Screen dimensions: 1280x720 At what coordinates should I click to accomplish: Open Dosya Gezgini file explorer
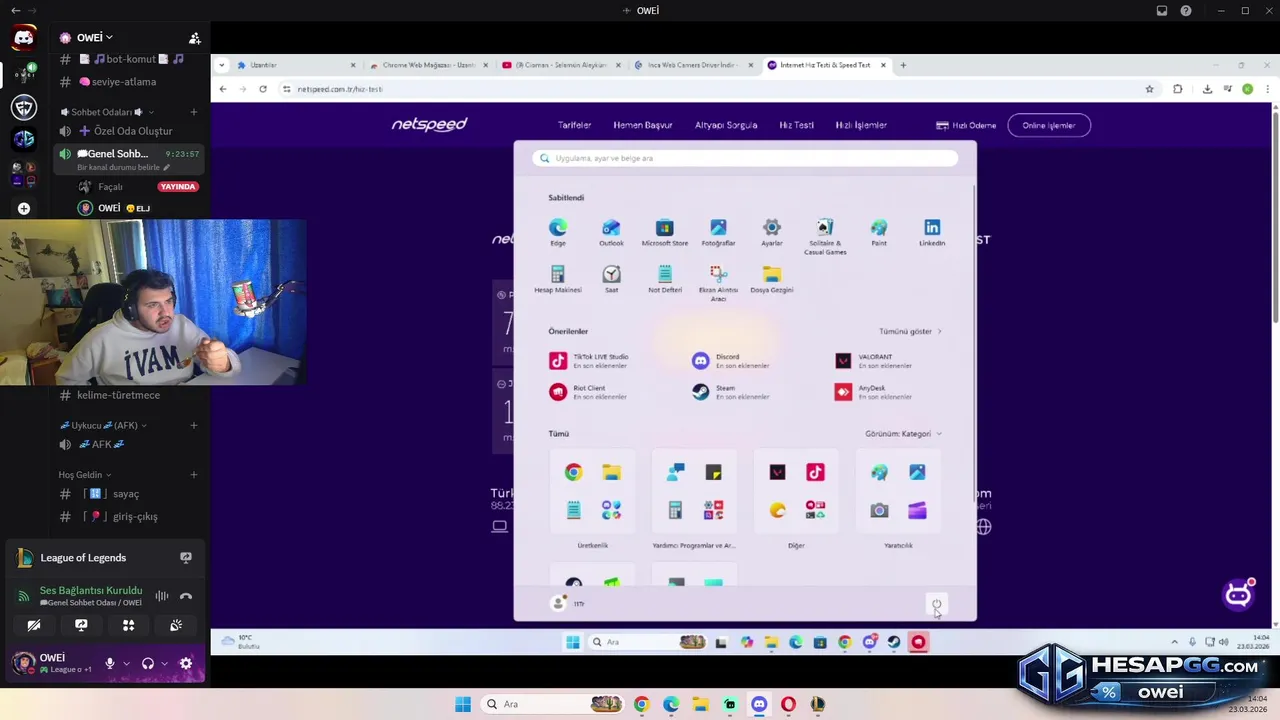(x=771, y=279)
